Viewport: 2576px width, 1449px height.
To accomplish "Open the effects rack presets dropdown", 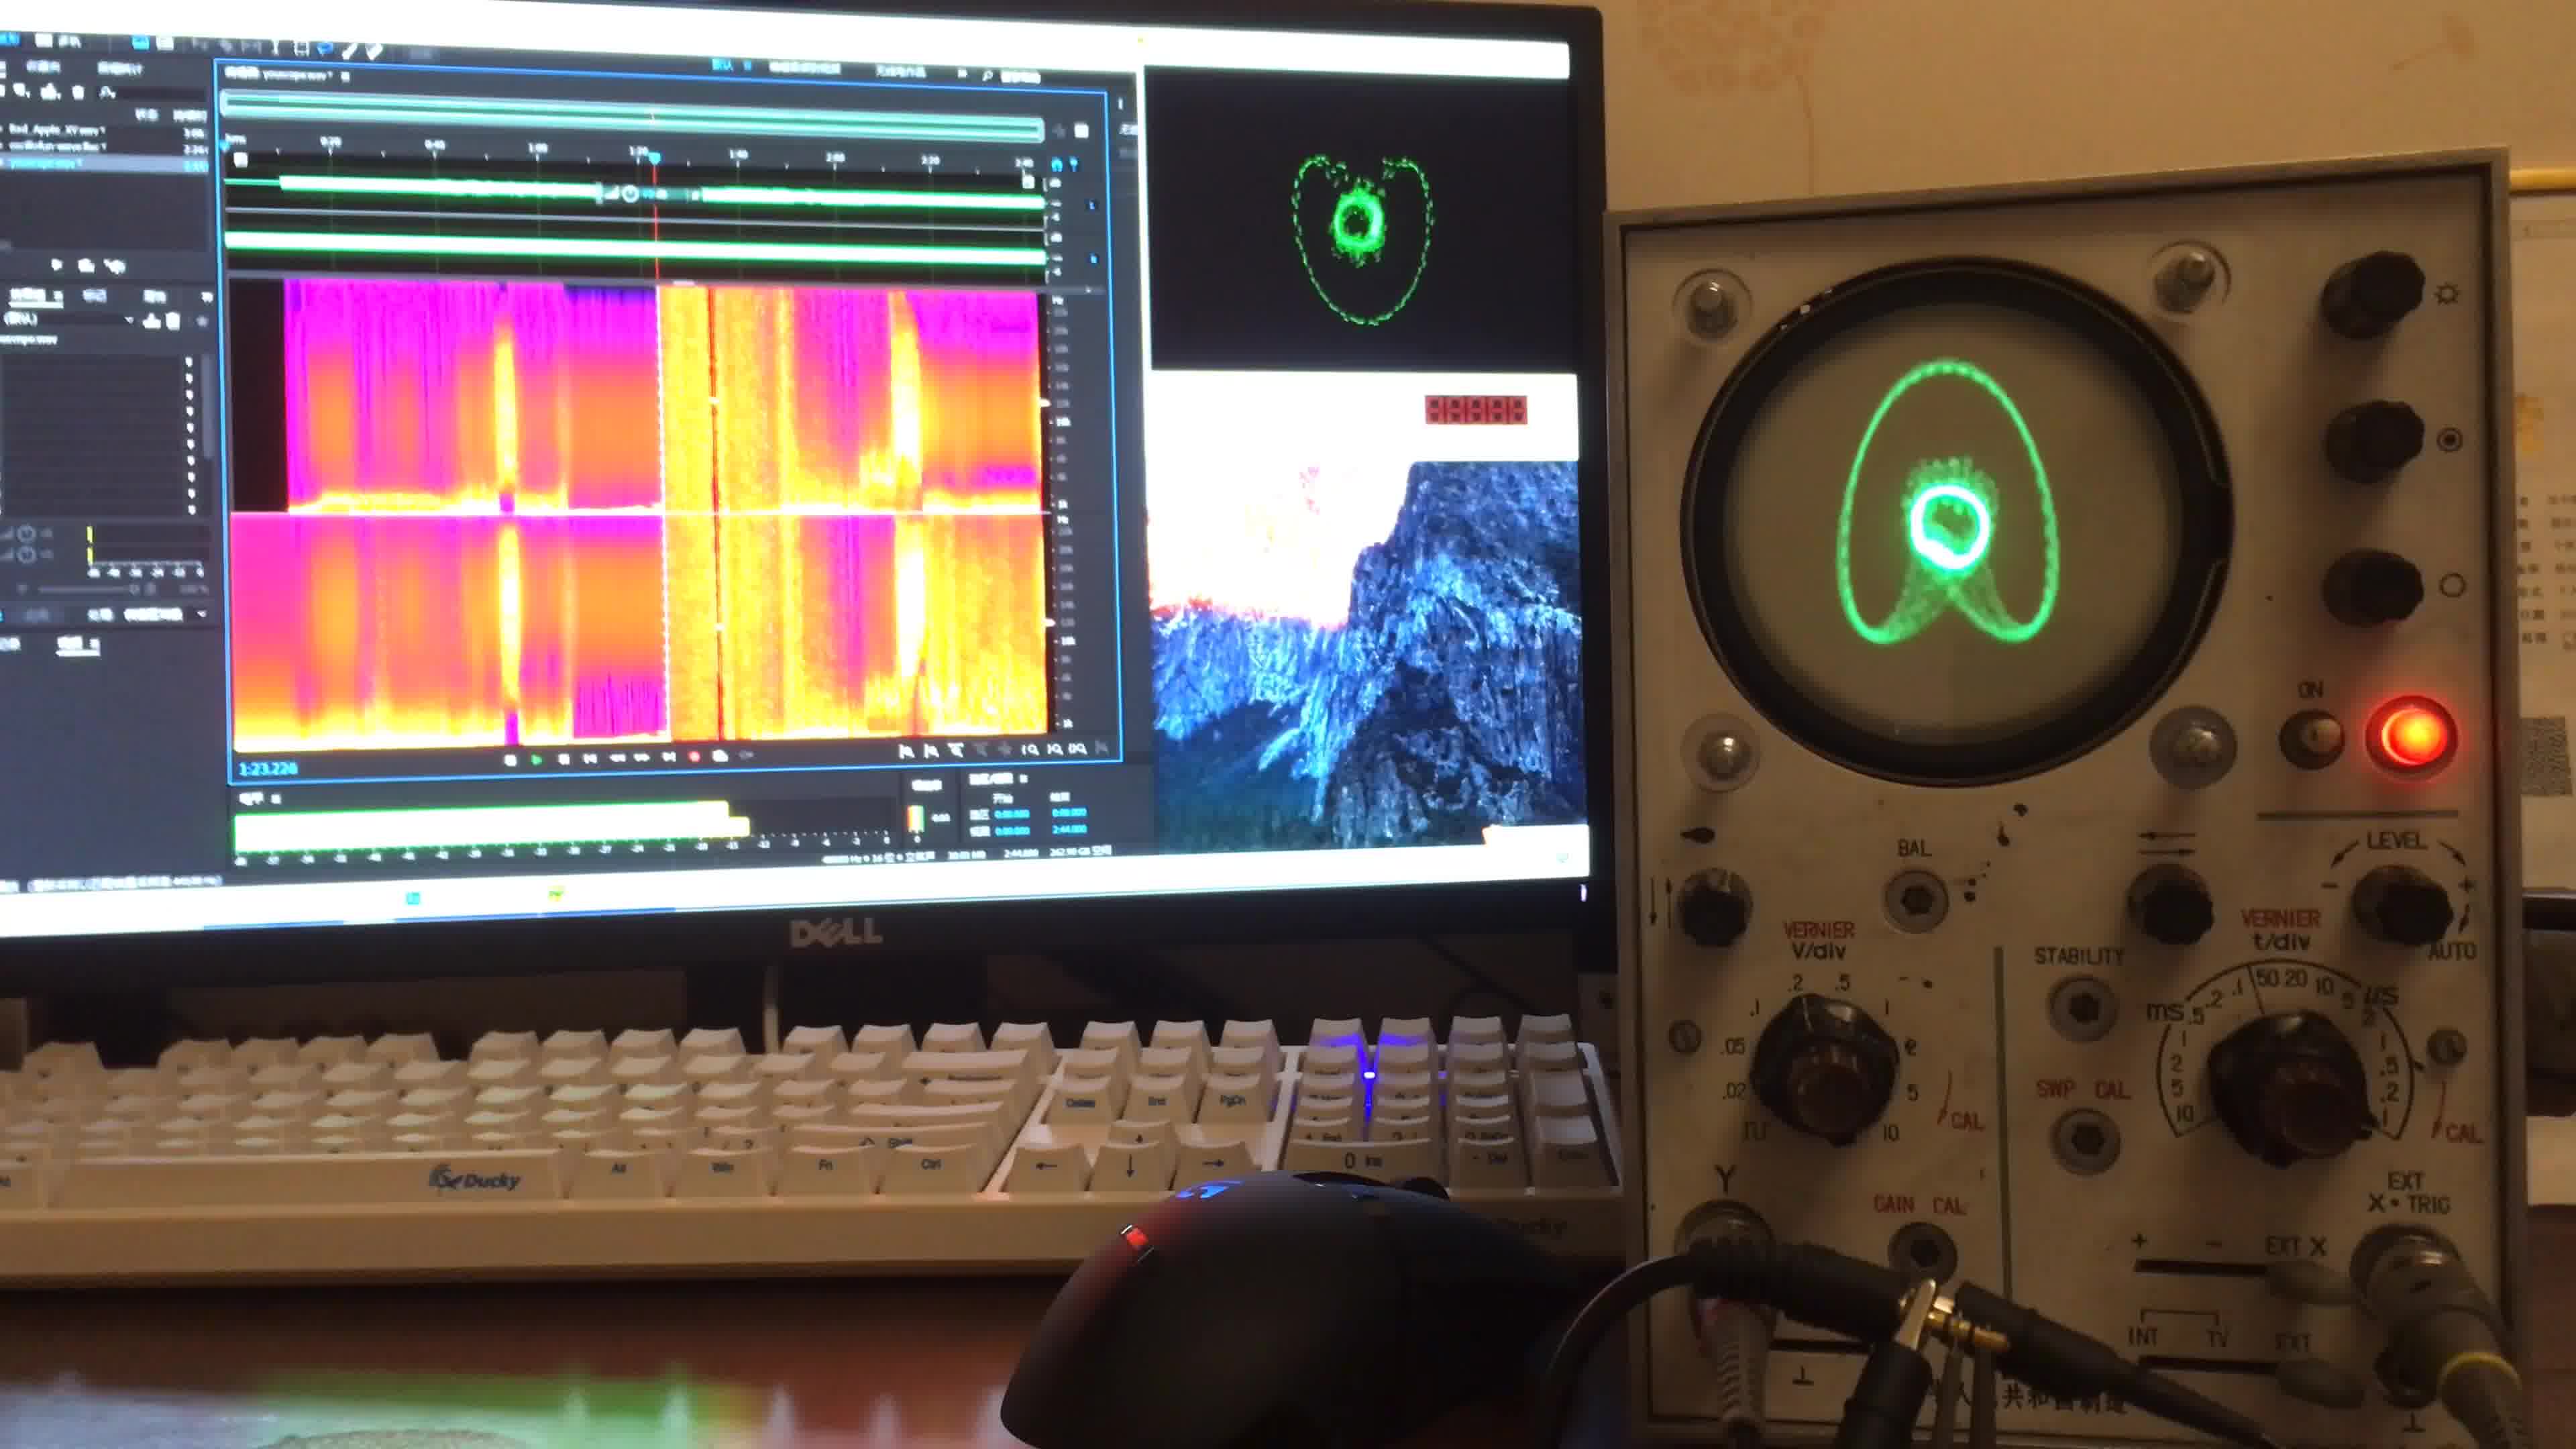I will [128, 319].
